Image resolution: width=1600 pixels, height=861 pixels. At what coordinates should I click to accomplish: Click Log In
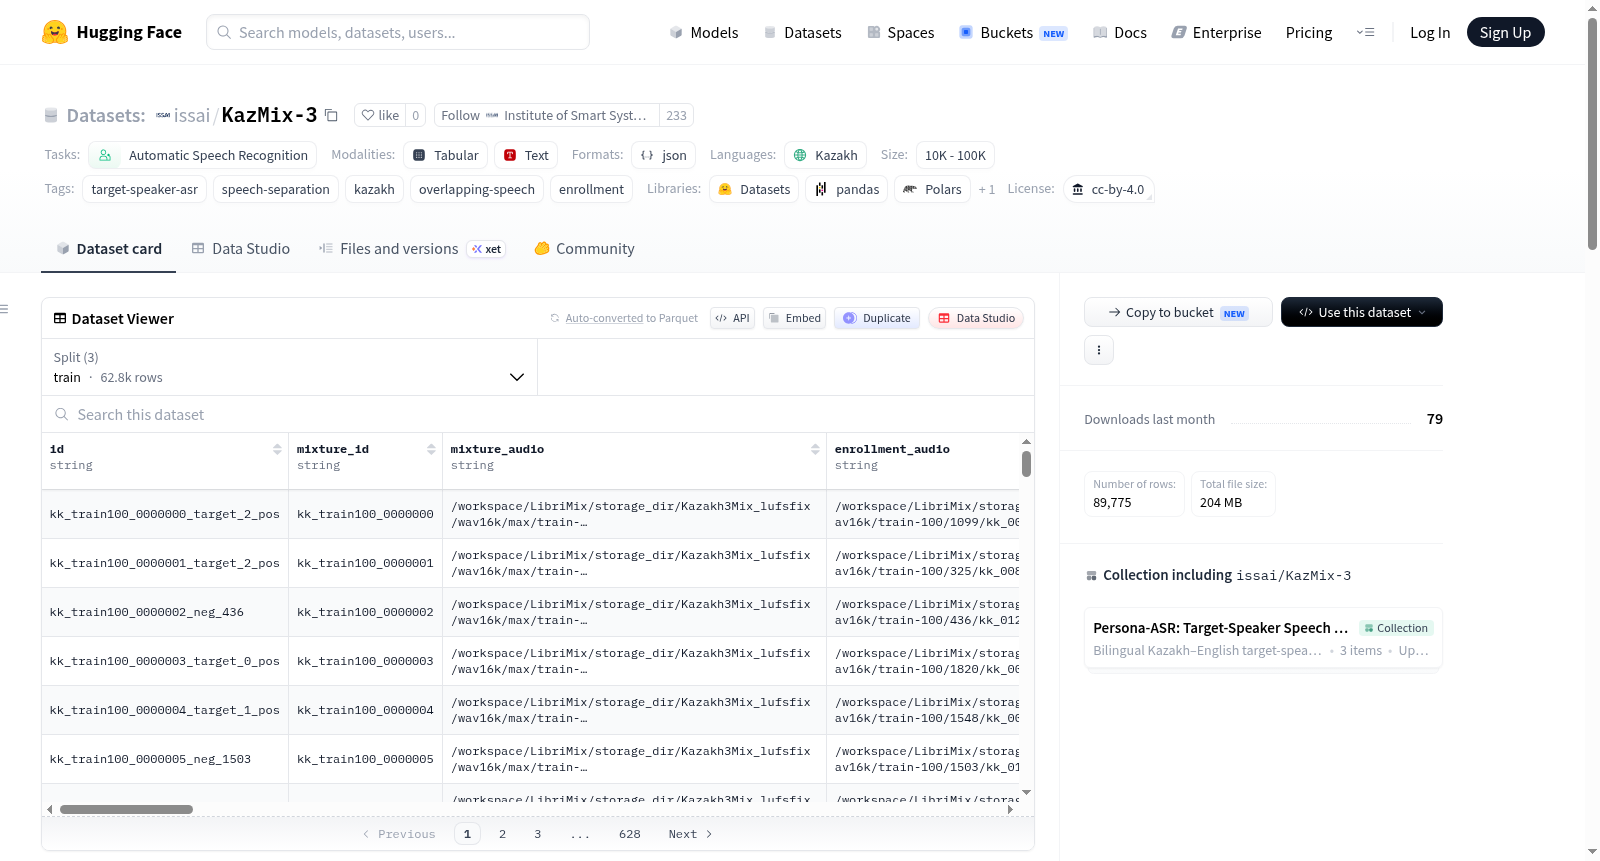(1430, 32)
